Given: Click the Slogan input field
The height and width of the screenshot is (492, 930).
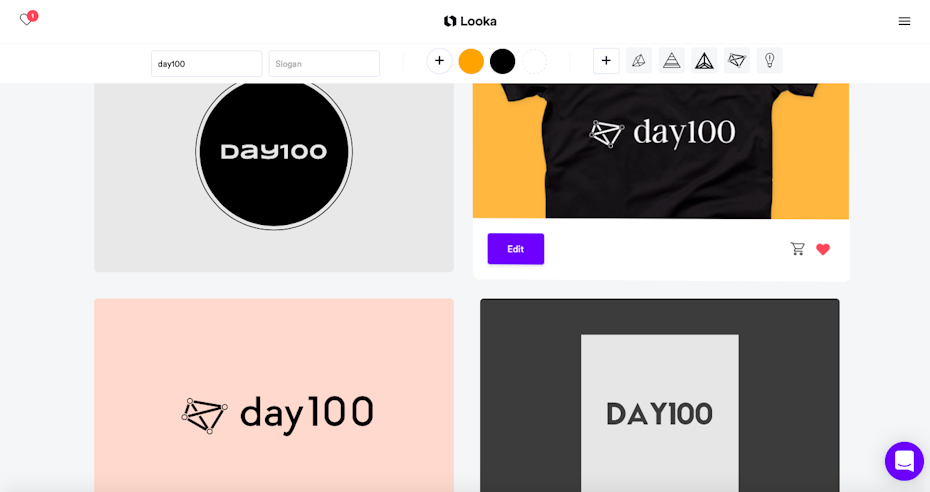Looking at the screenshot, I should coord(324,63).
